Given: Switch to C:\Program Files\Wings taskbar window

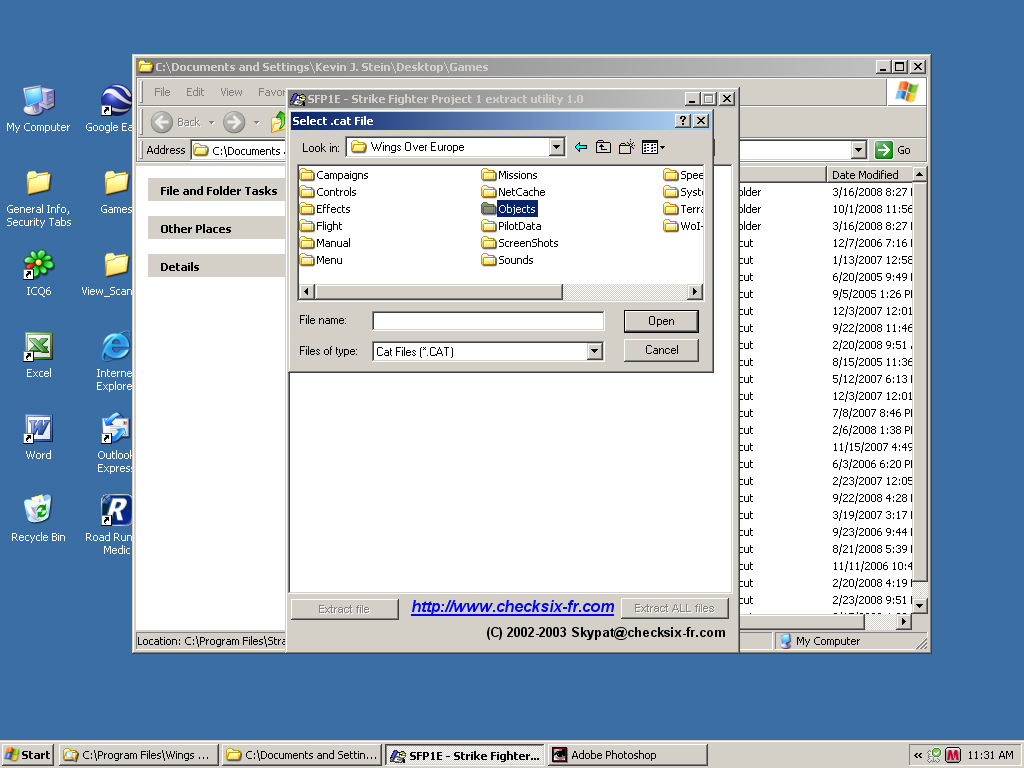Looking at the screenshot, I should coord(138,755).
